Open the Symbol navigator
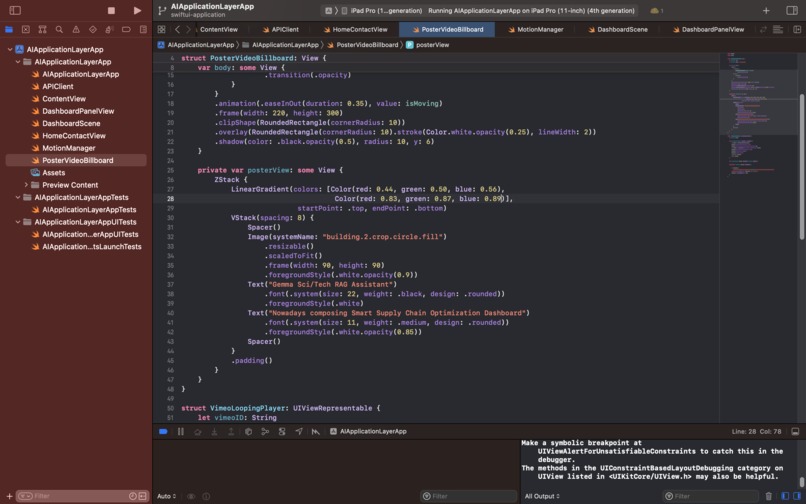This screenshot has height=504, width=806. point(43,29)
